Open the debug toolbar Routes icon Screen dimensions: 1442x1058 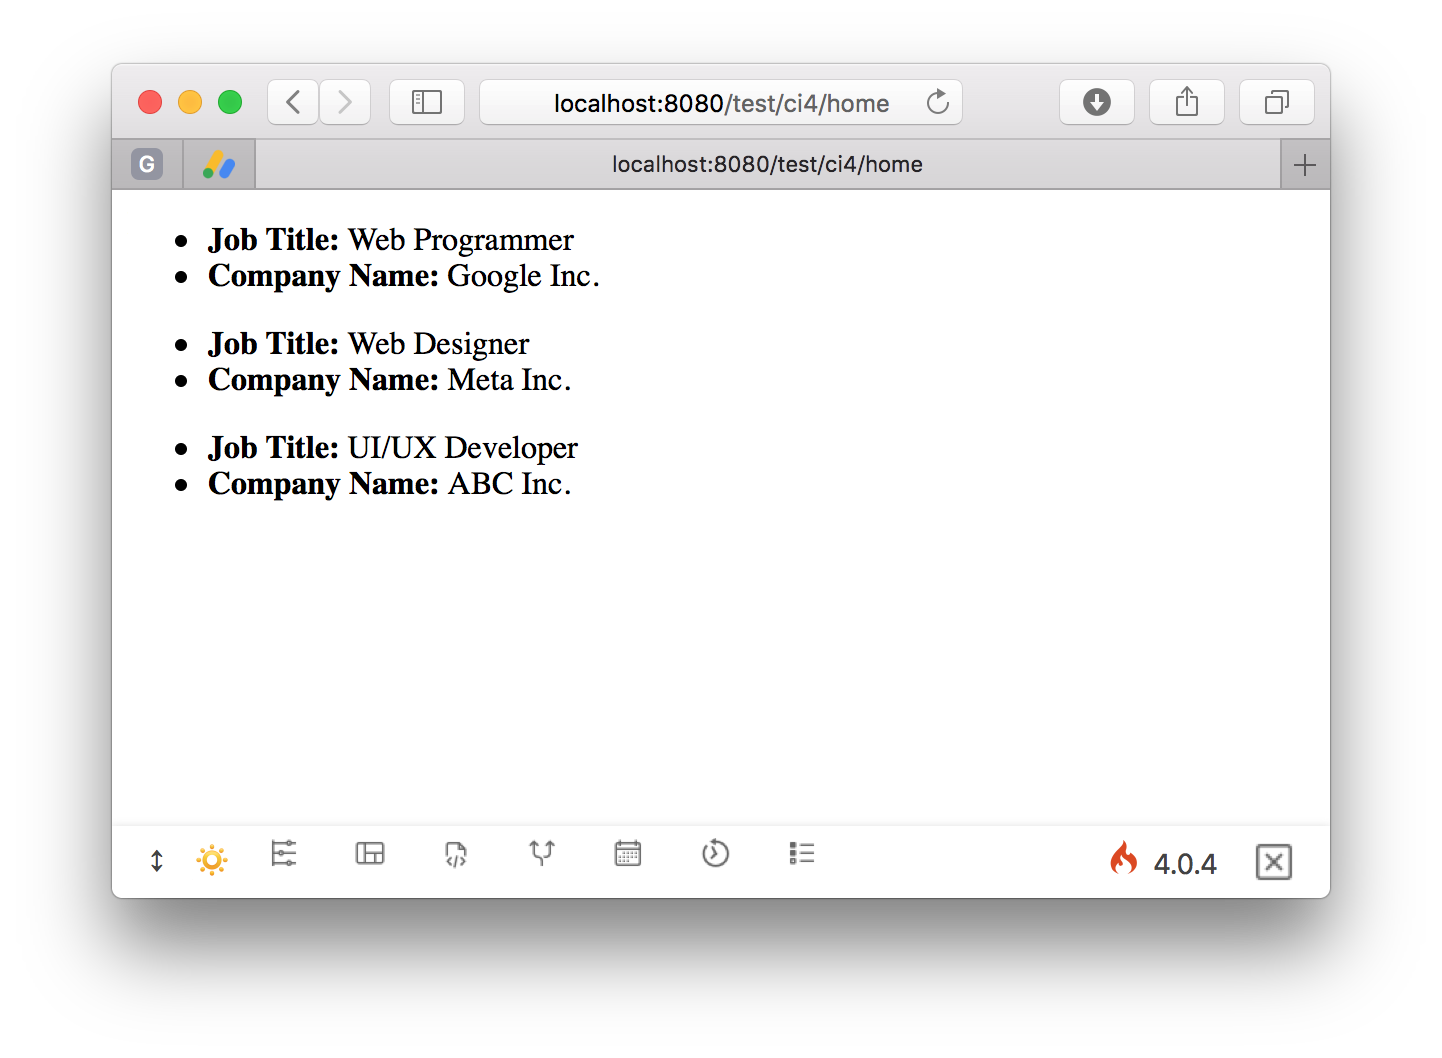tap(542, 853)
